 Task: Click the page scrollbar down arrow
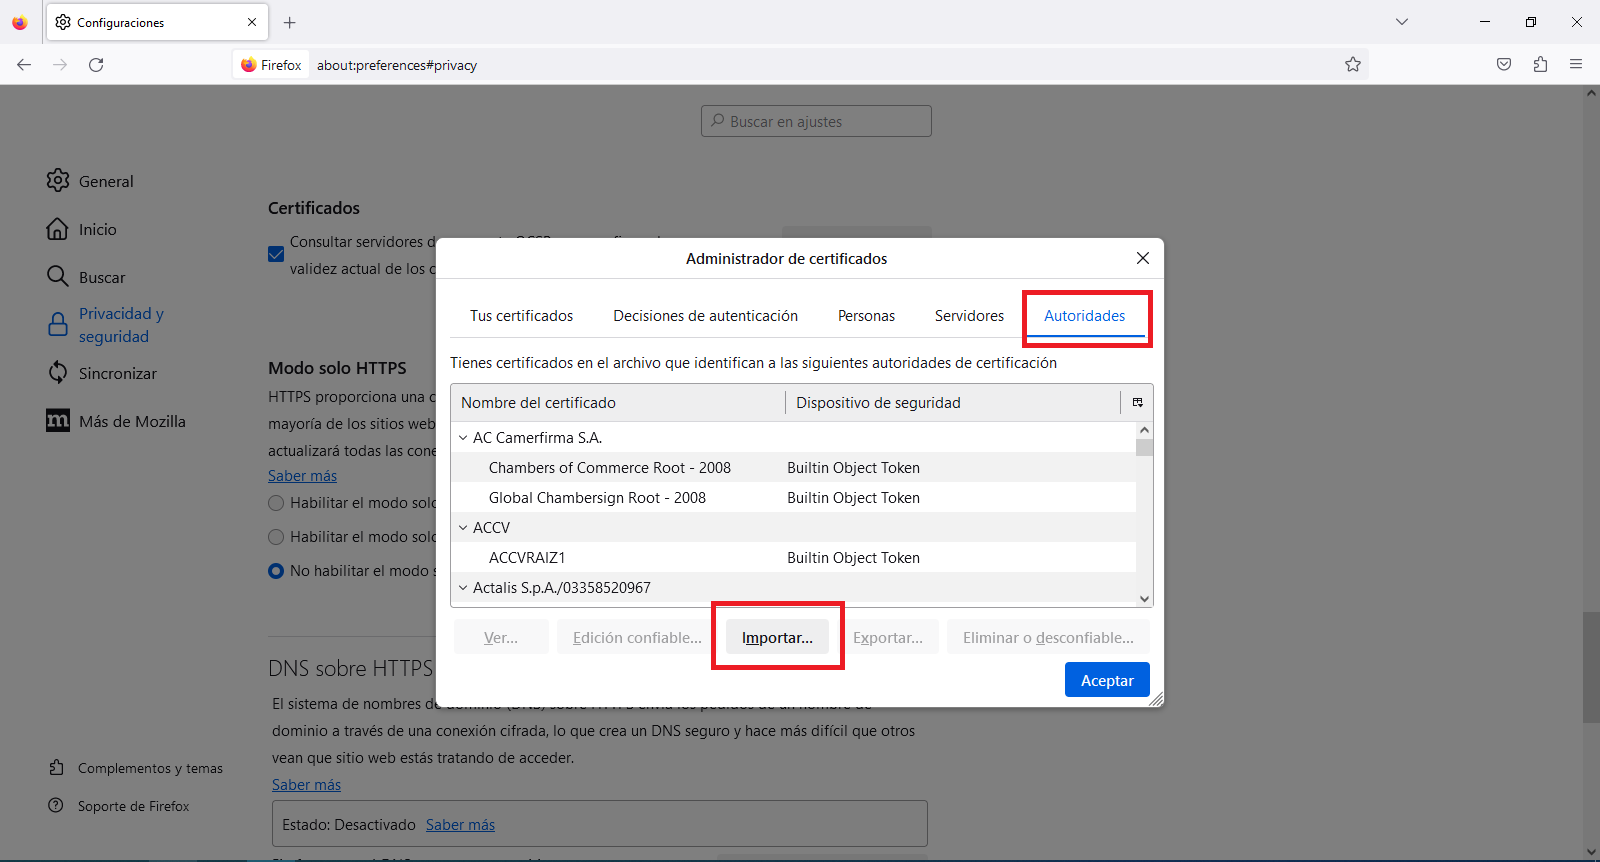point(1591,853)
